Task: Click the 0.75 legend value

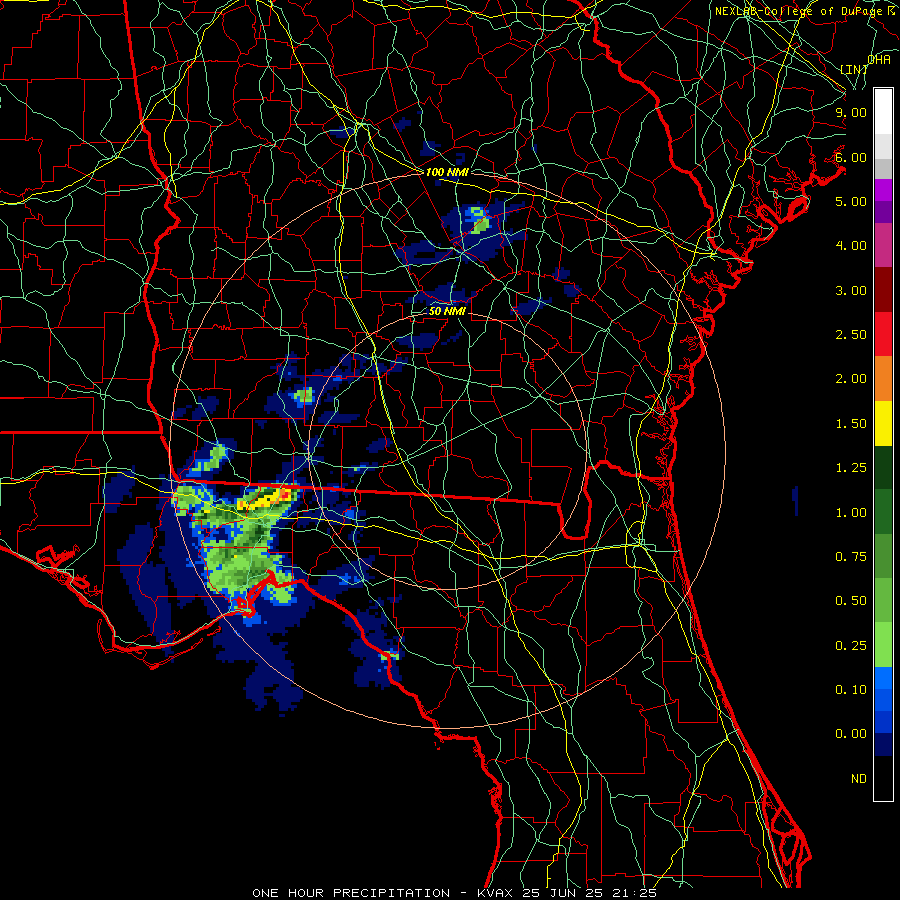Action: pos(851,557)
